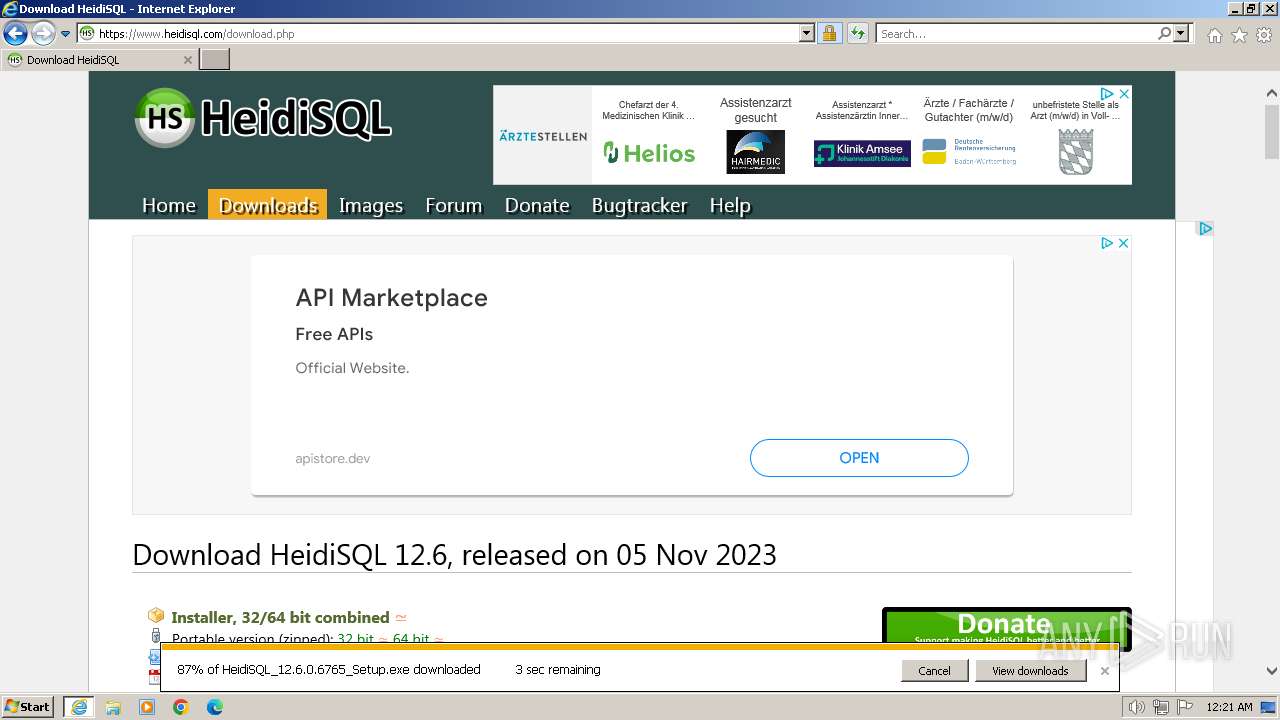This screenshot has width=1280, height=720.
Task: Click the Installer, 32/64 bit combined link
Action: coord(280,617)
